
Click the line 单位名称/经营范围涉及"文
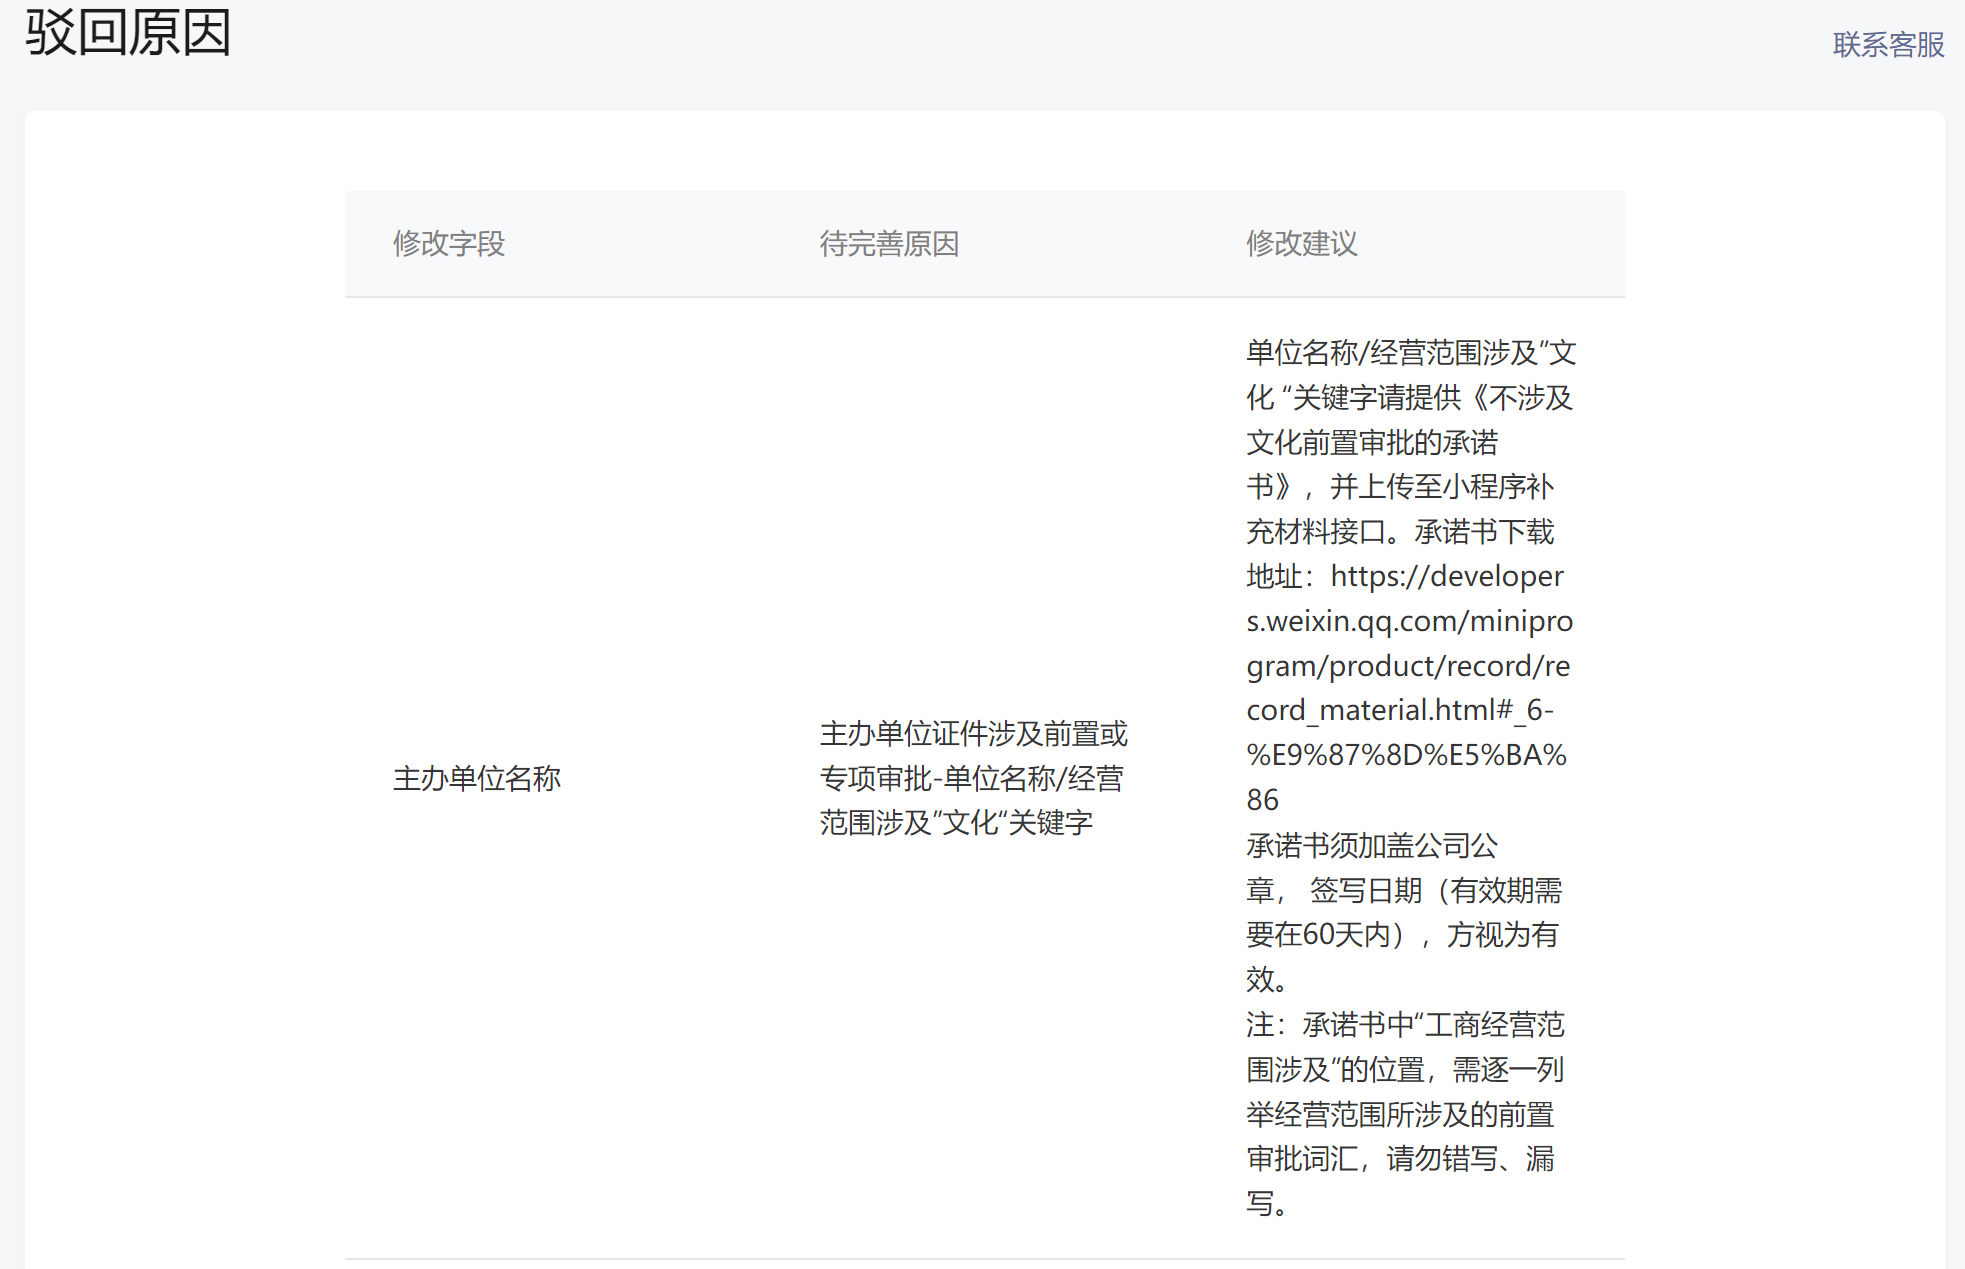point(1410,353)
